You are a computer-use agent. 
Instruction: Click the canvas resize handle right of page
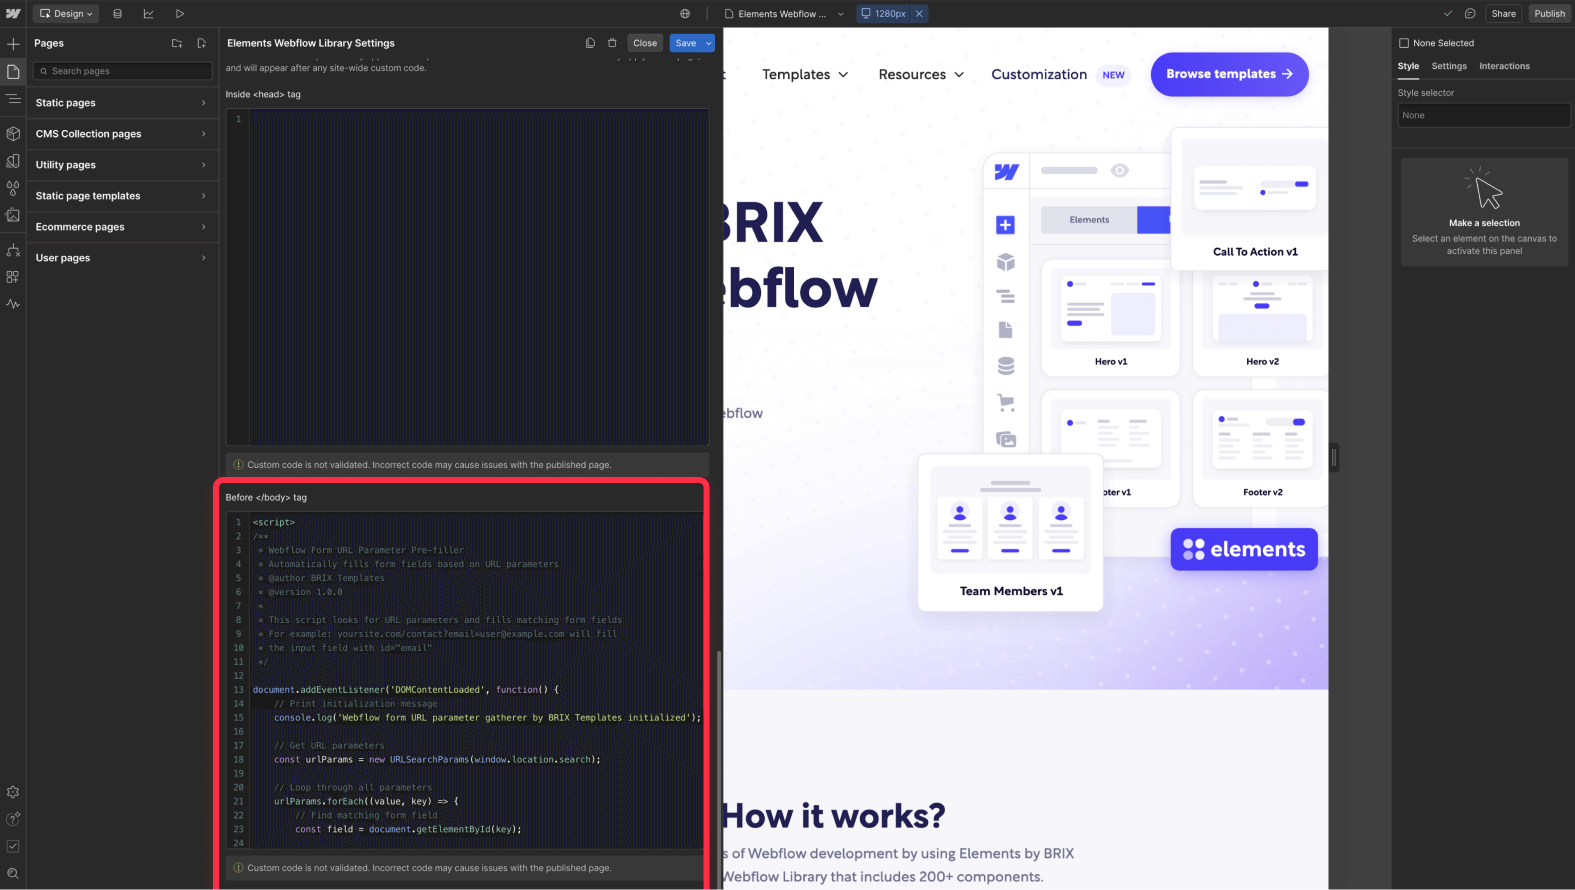pos(1334,458)
